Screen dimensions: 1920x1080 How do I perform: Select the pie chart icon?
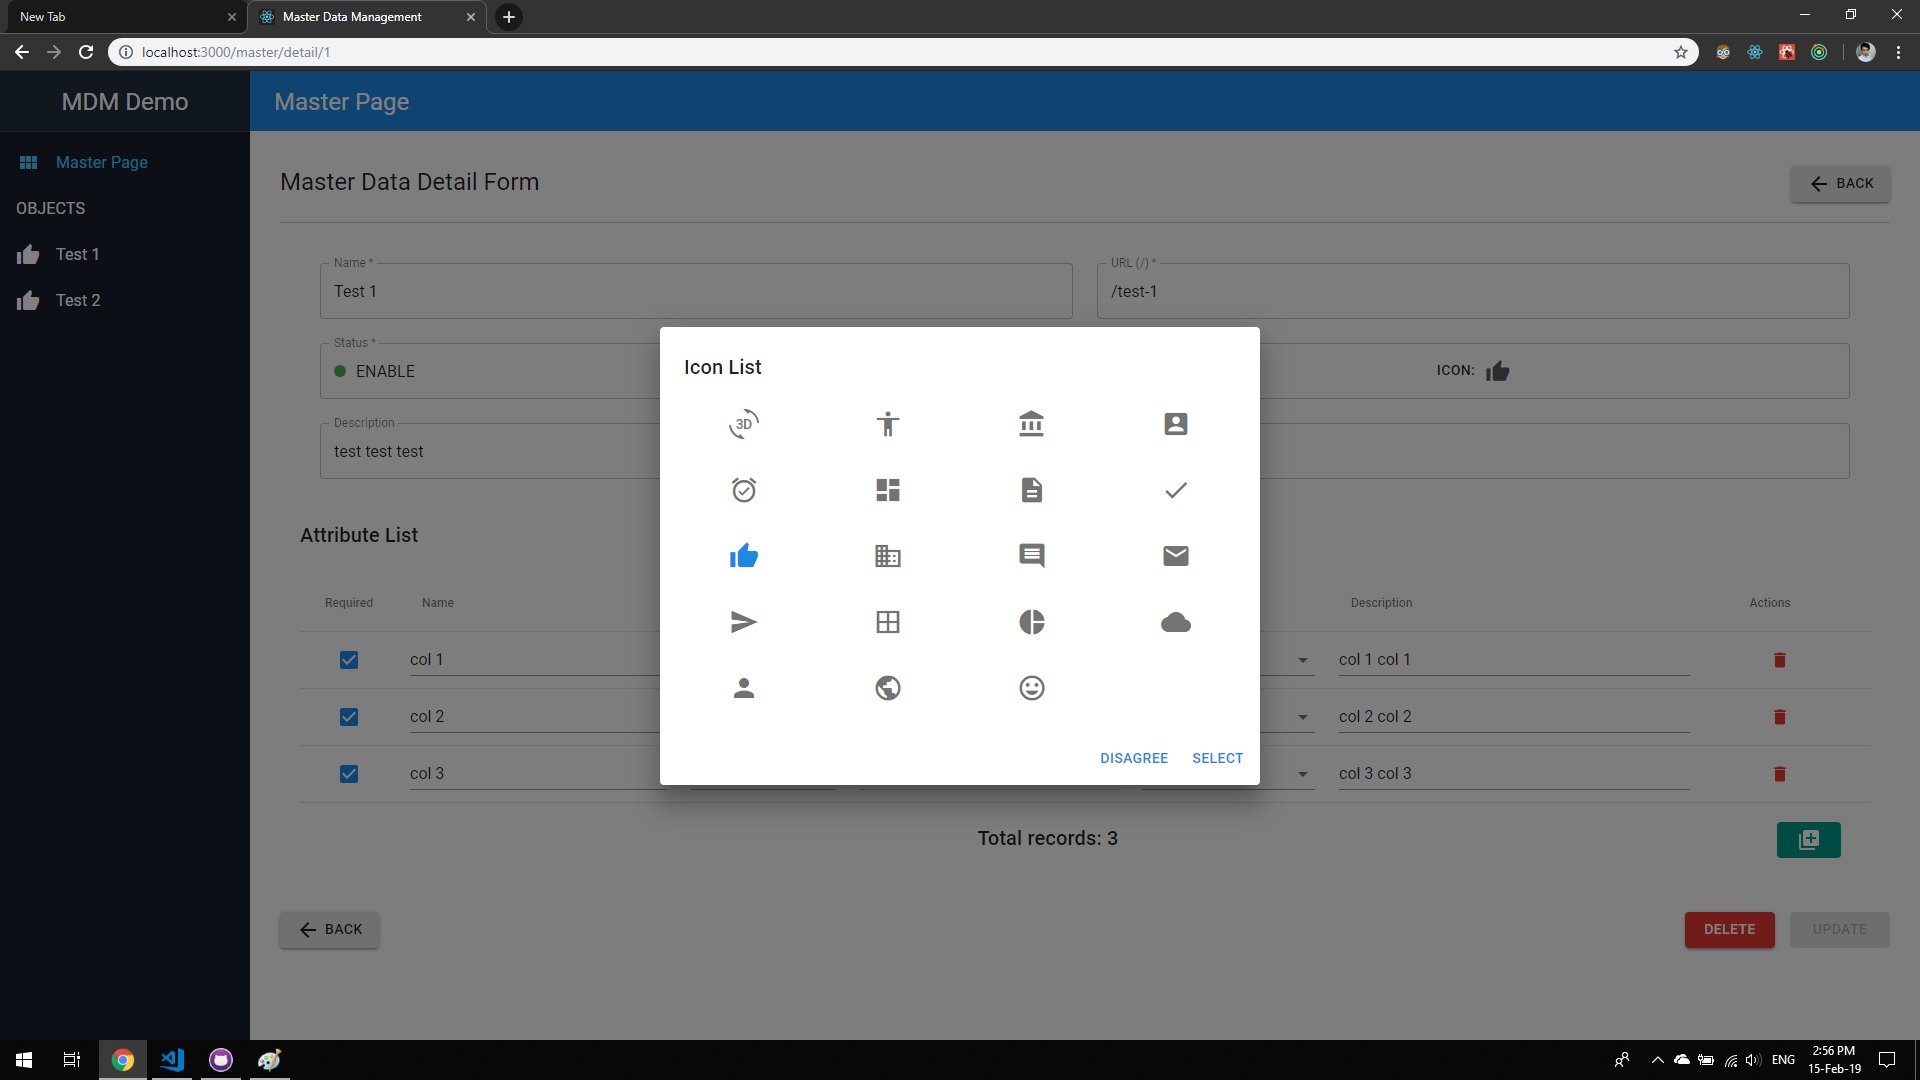tap(1031, 622)
